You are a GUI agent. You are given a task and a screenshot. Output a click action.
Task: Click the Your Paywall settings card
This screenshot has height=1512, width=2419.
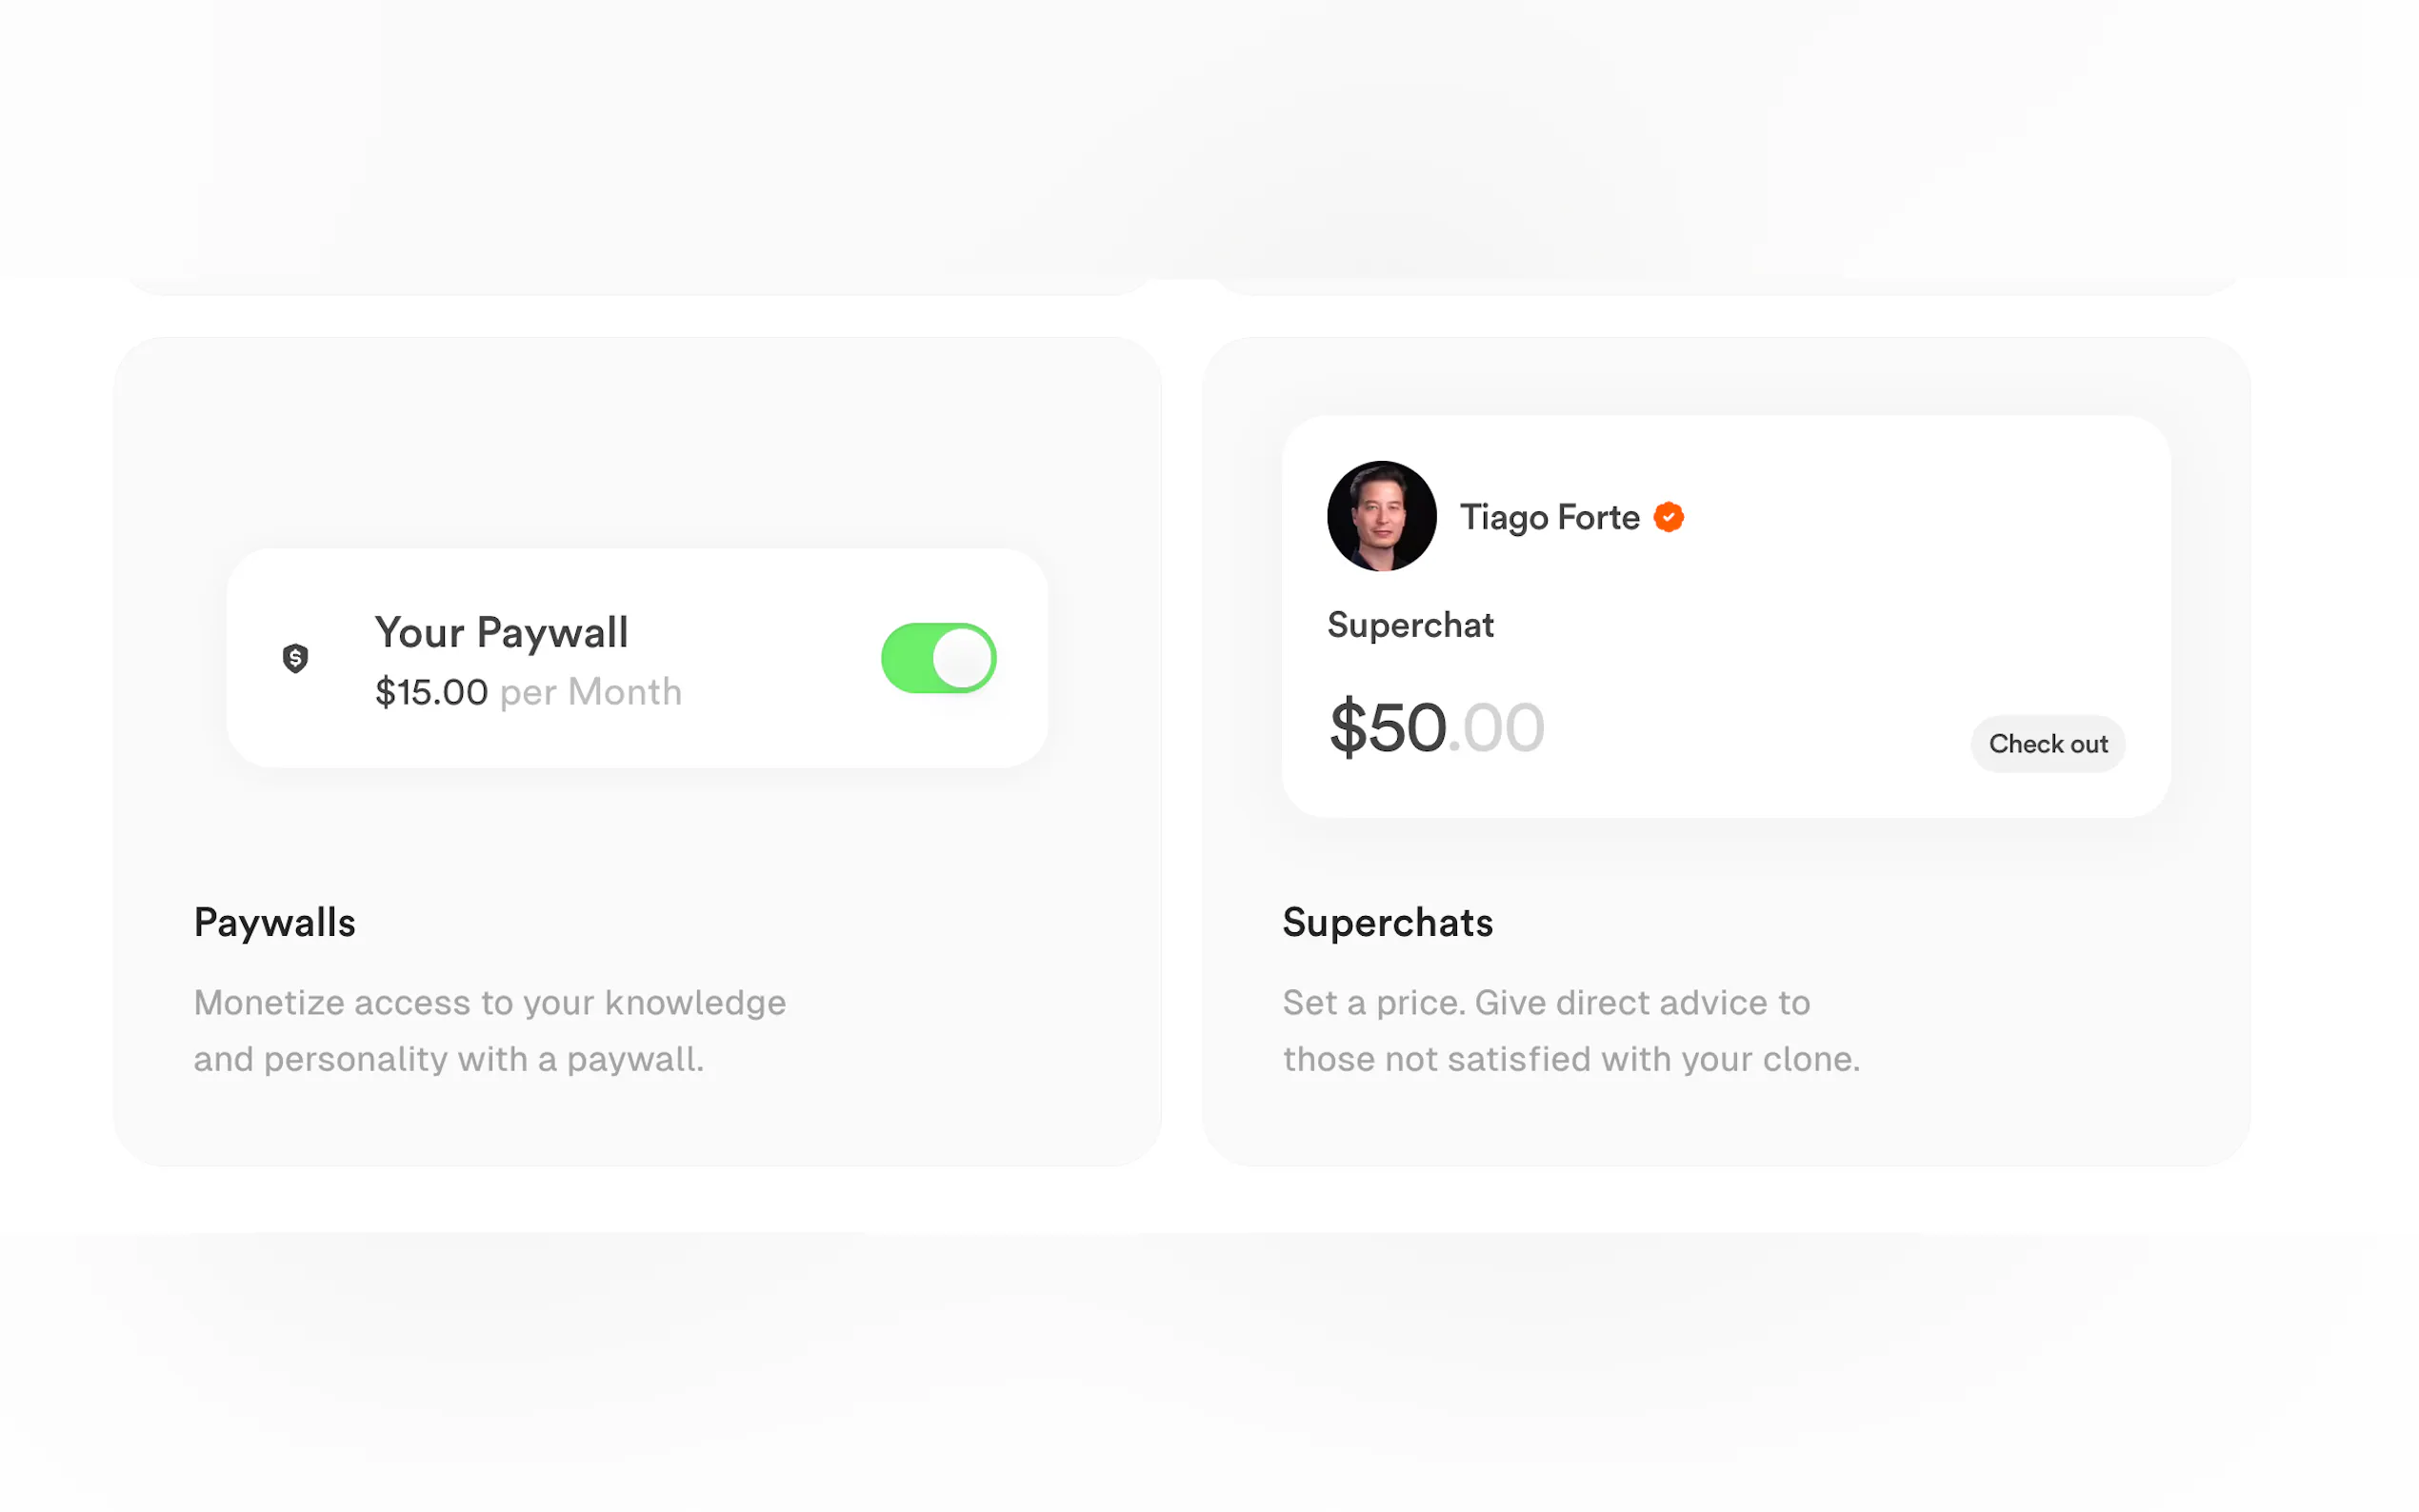point(637,658)
